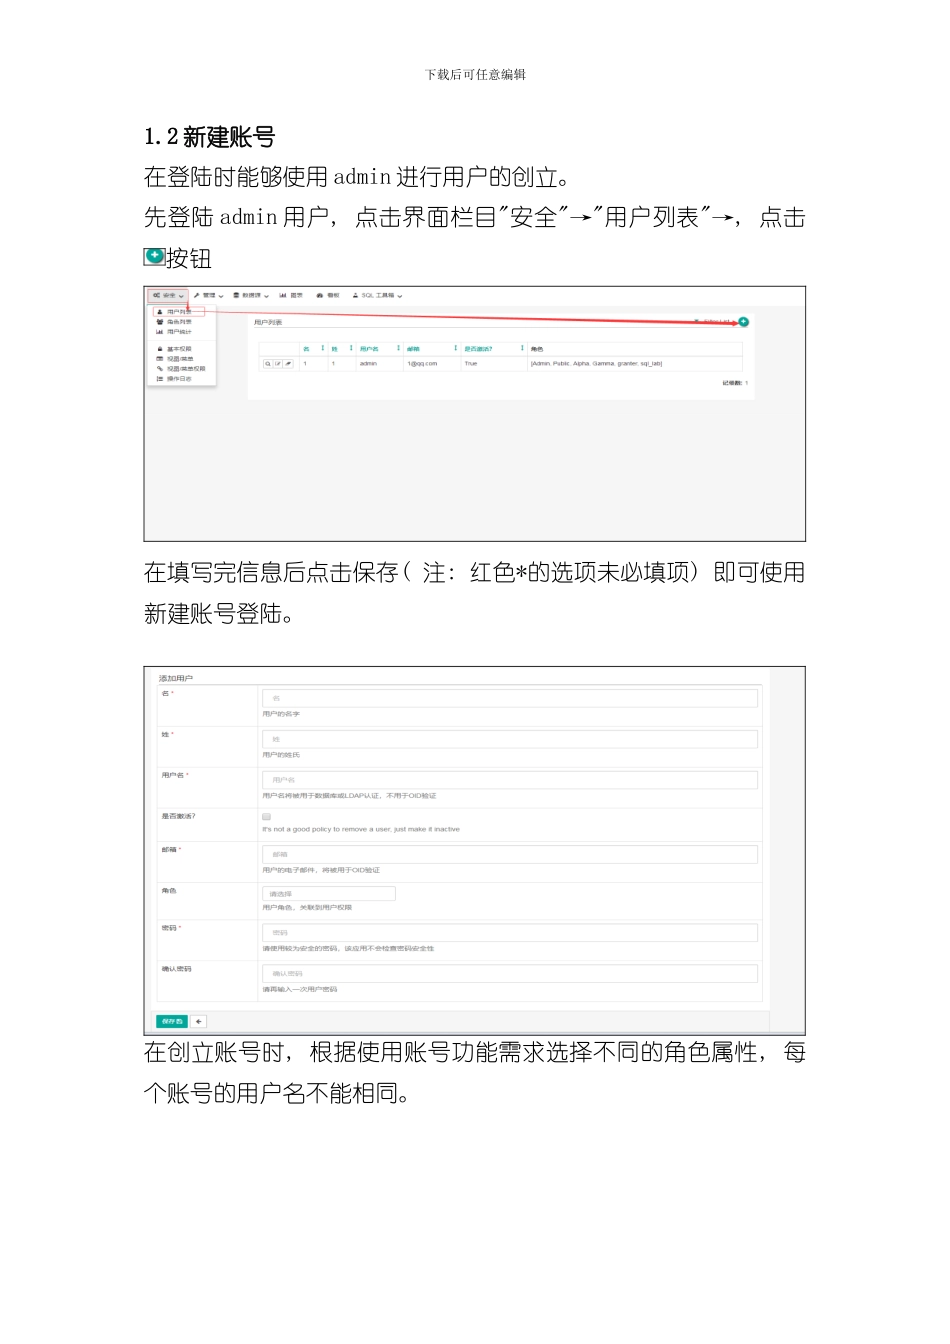
Task: Click the '记录数: 1' record count text
Action: [x=735, y=383]
